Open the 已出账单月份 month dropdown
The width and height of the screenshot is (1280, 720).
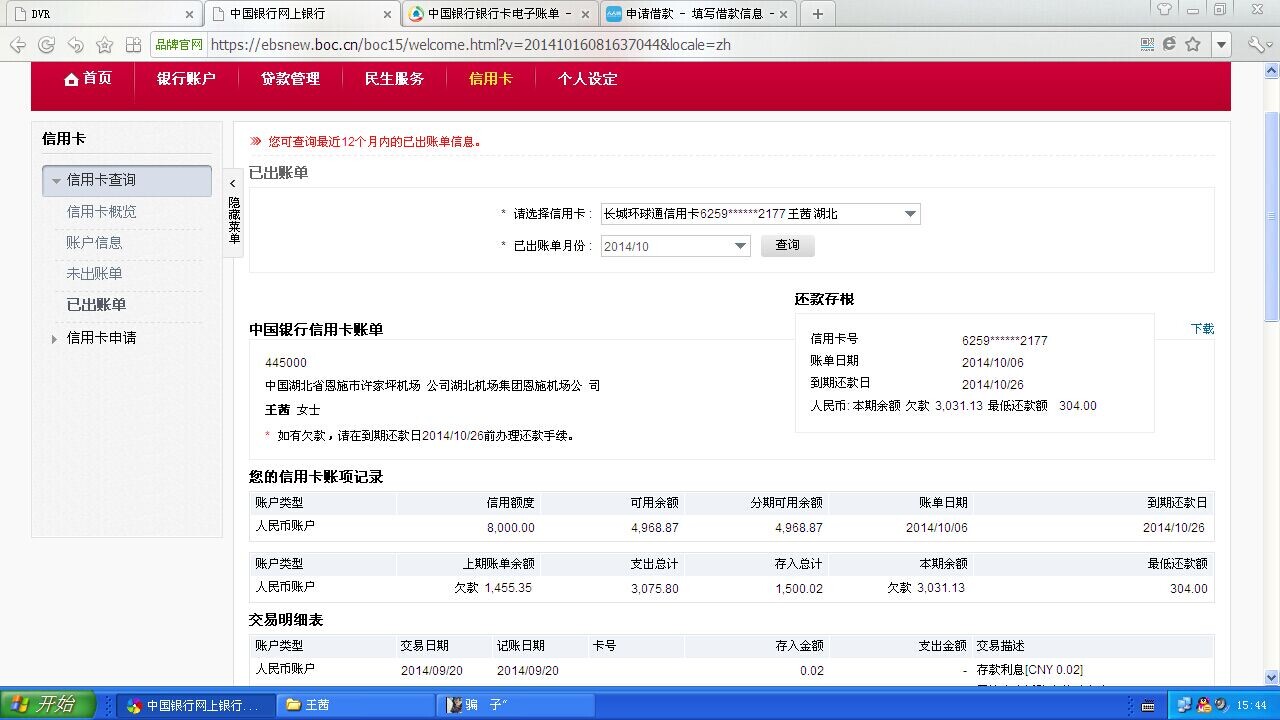click(x=740, y=246)
